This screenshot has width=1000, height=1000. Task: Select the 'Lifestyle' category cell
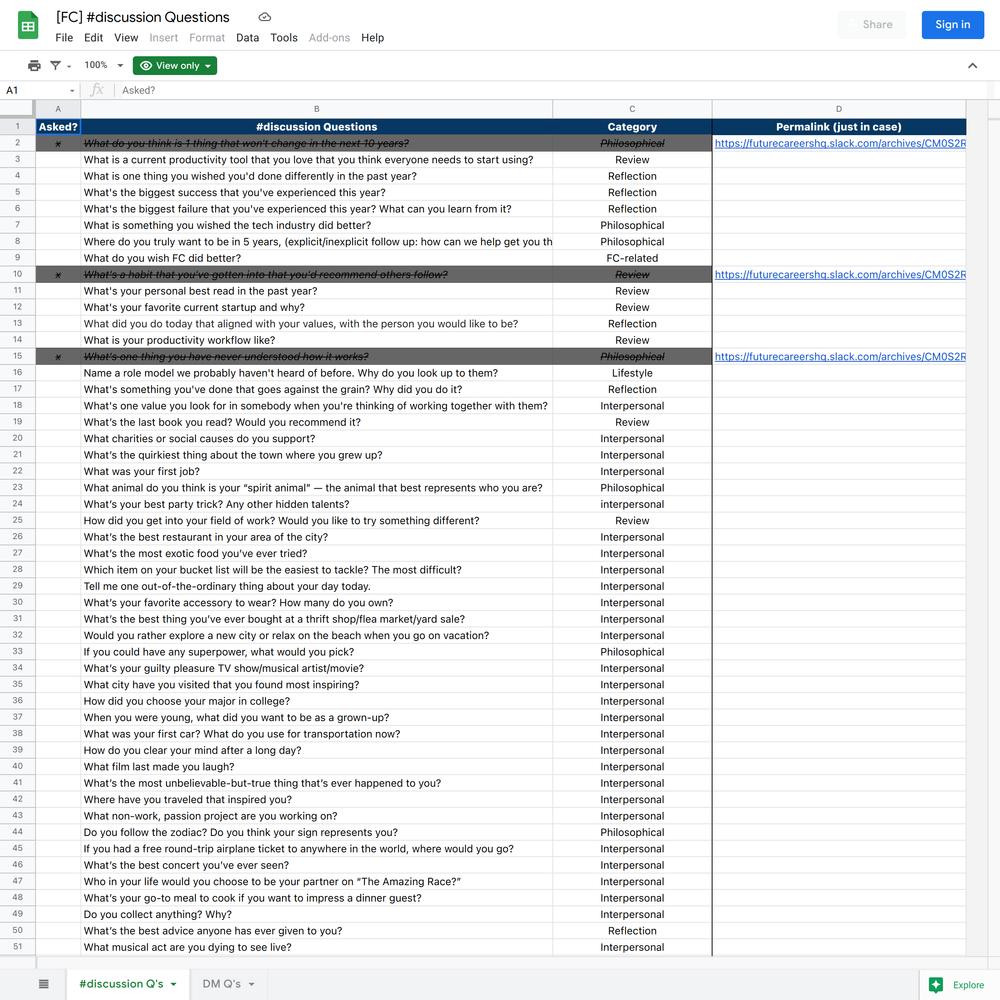point(632,373)
